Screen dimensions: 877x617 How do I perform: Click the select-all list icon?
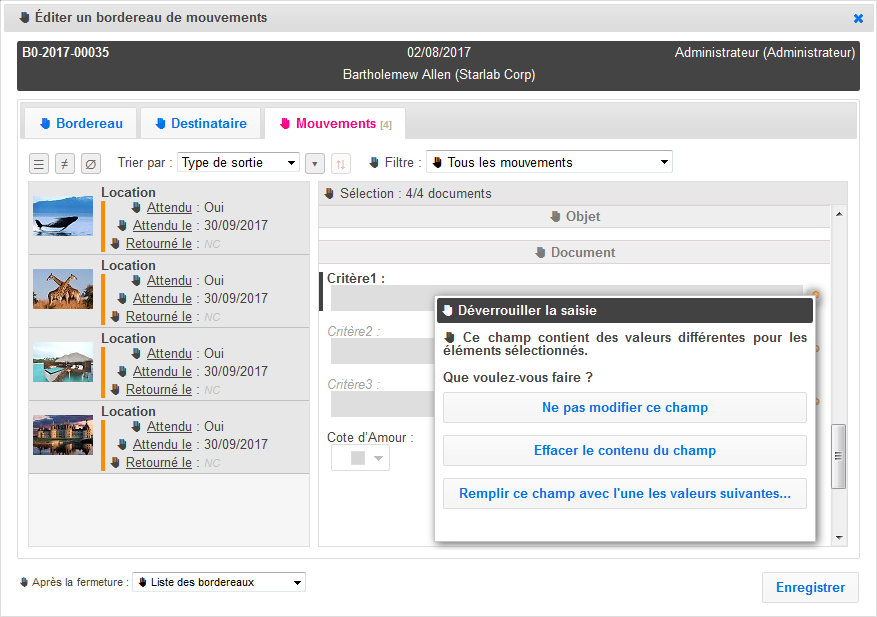pyautogui.click(x=39, y=163)
